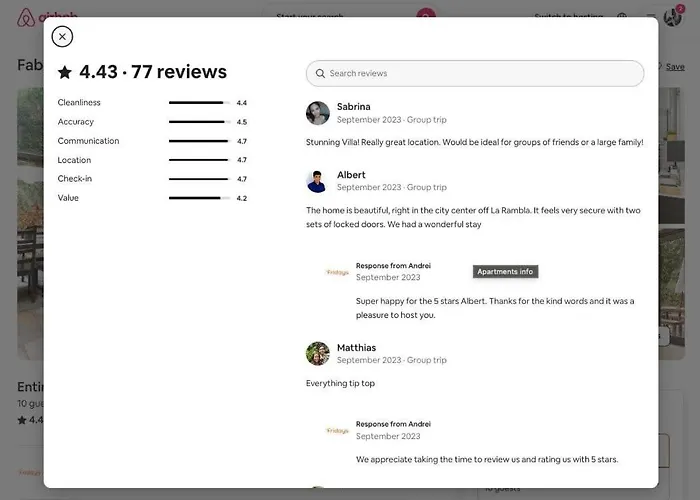Click the magnifying glass search icon
Viewport: 700px width, 500px height.
pyautogui.click(x=320, y=74)
